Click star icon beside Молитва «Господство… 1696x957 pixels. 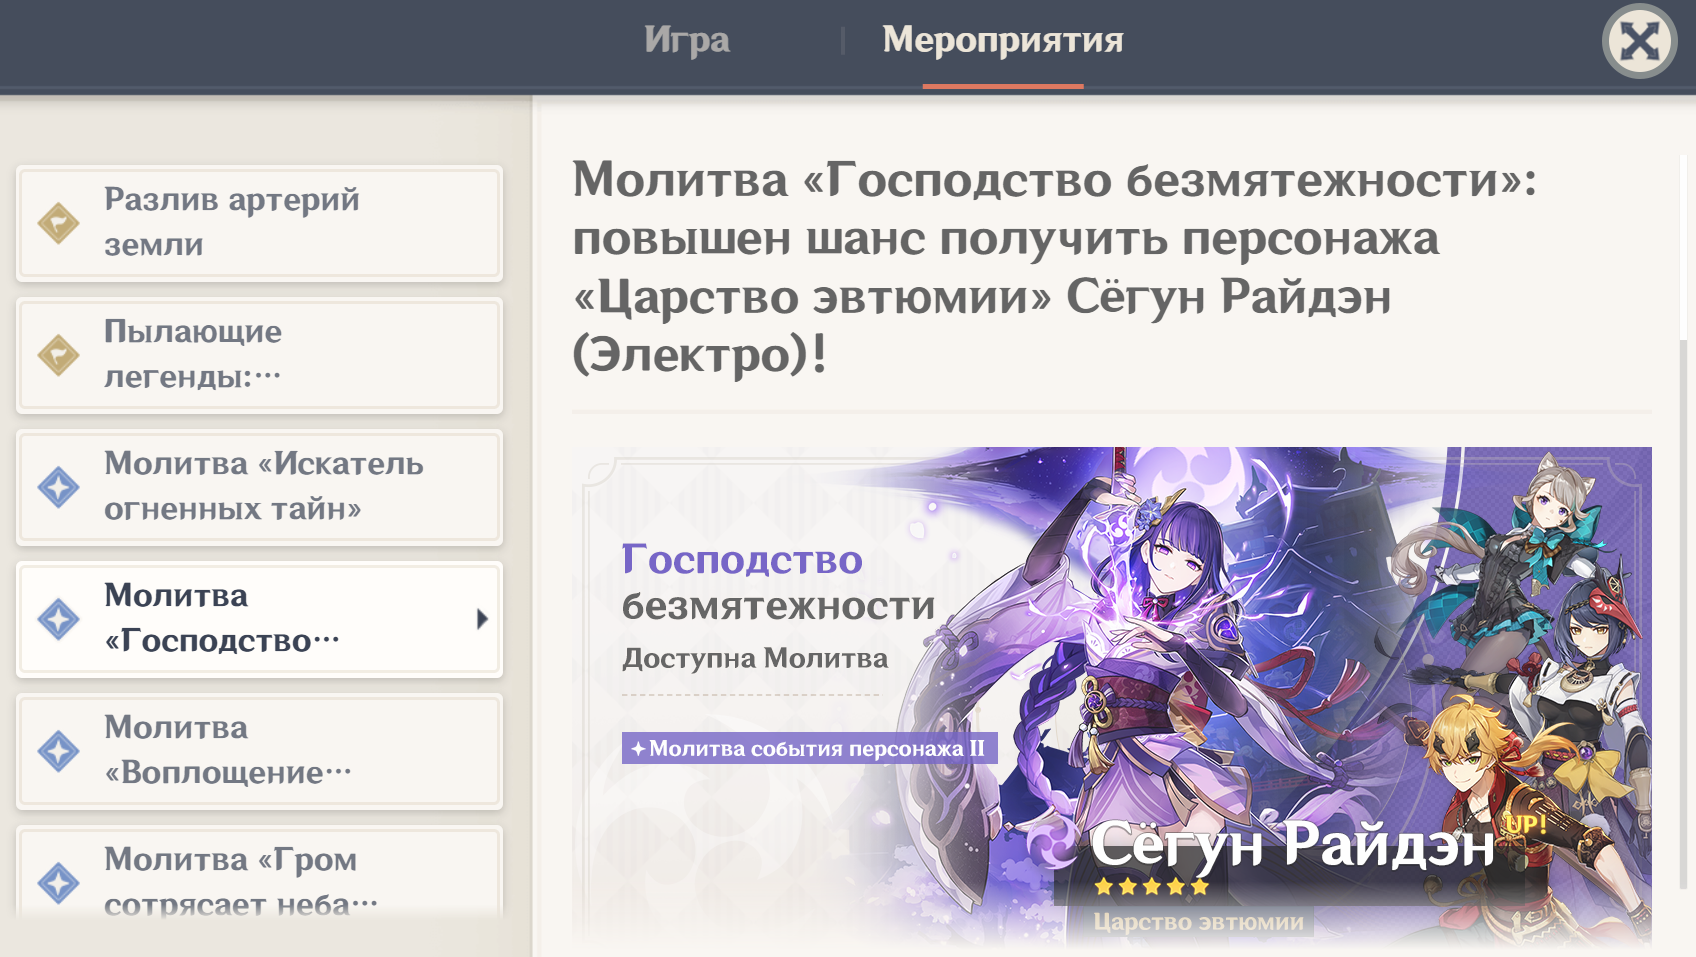coord(58,619)
